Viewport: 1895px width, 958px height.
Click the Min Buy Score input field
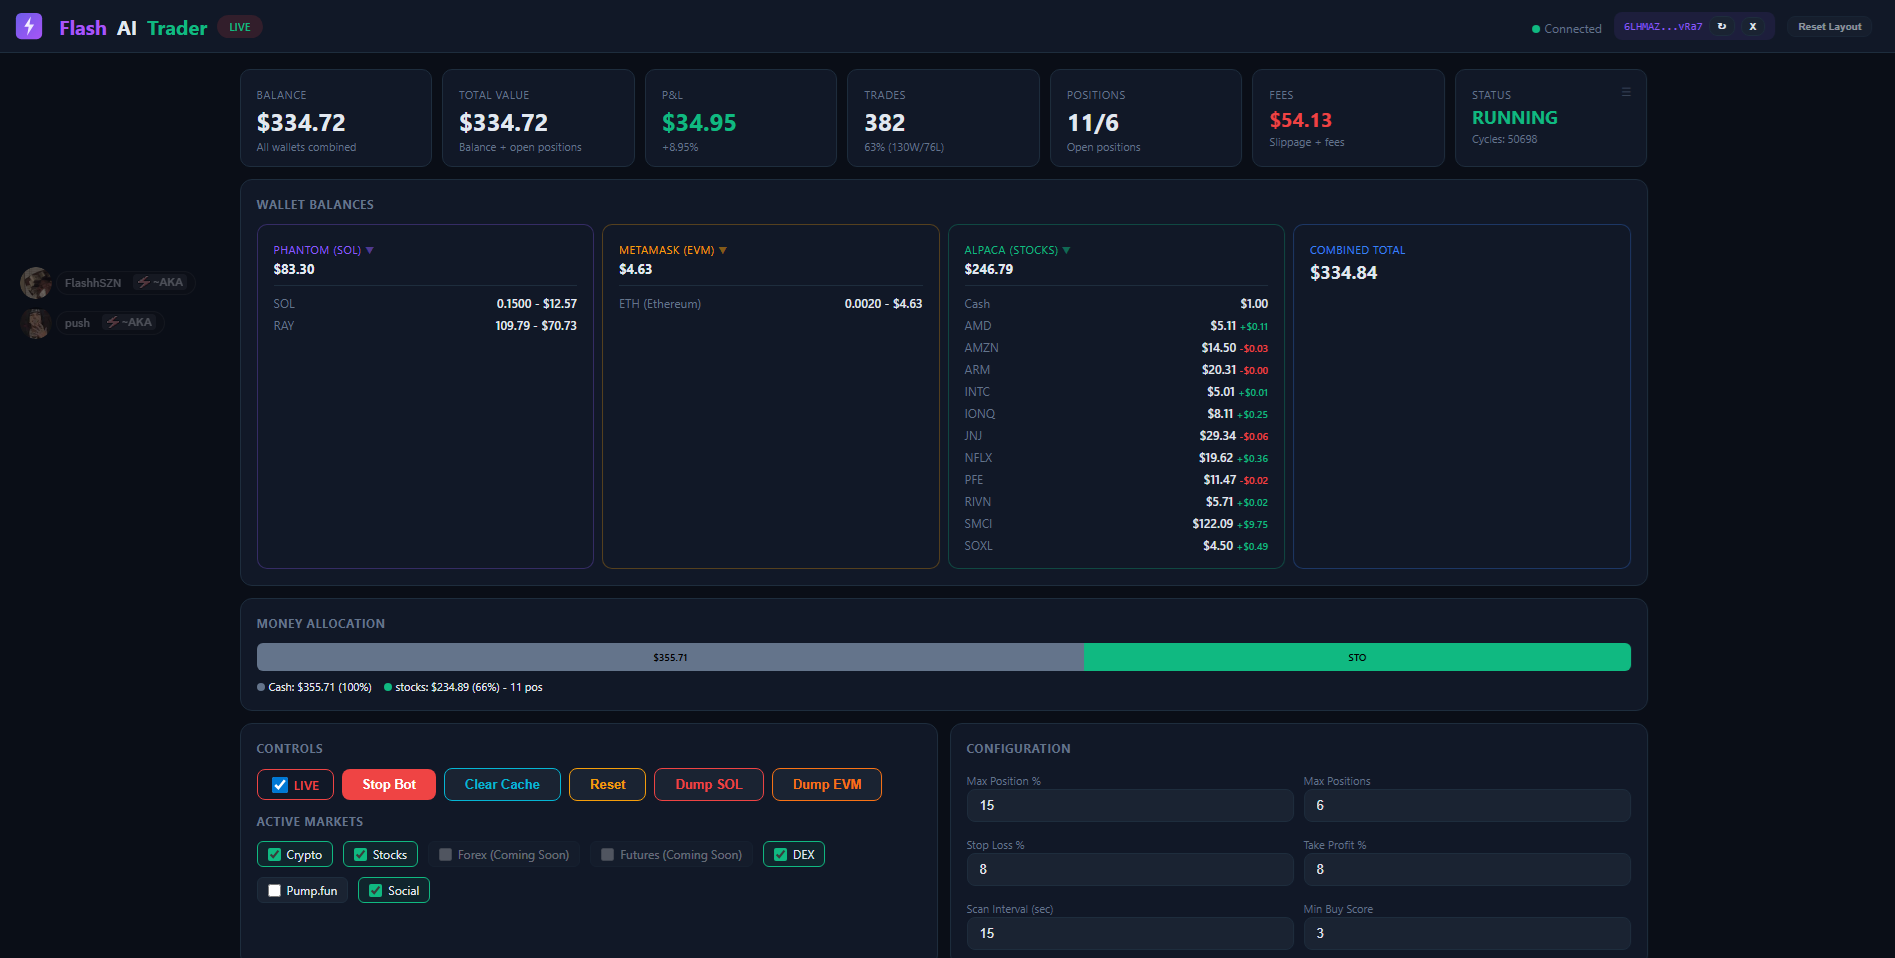(1467, 933)
